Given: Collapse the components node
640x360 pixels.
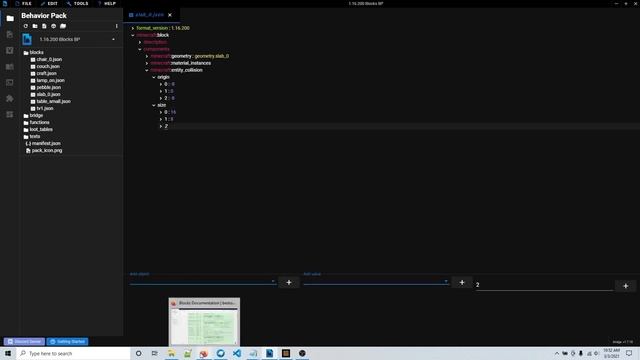Looking at the screenshot, I should [140, 49].
